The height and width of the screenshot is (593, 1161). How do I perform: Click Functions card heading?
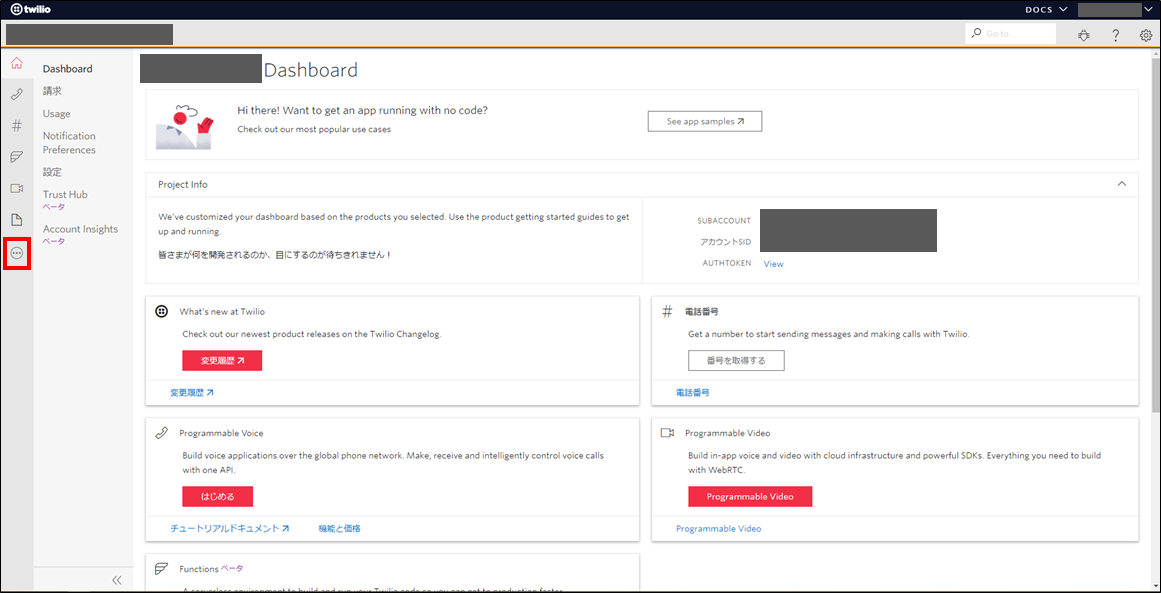click(x=198, y=569)
